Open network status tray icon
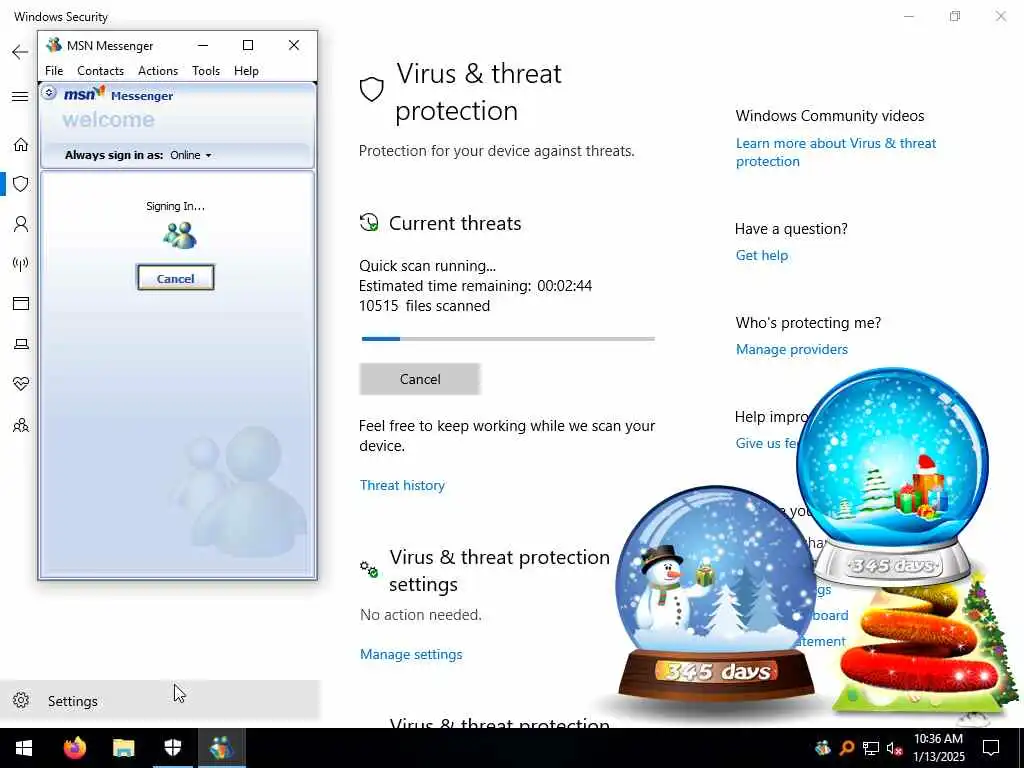Viewport: 1024px width, 768px height. [x=871, y=748]
